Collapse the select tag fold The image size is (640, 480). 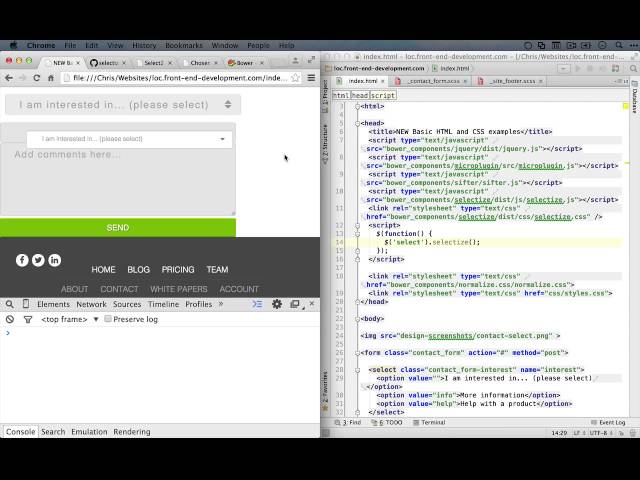(358, 370)
